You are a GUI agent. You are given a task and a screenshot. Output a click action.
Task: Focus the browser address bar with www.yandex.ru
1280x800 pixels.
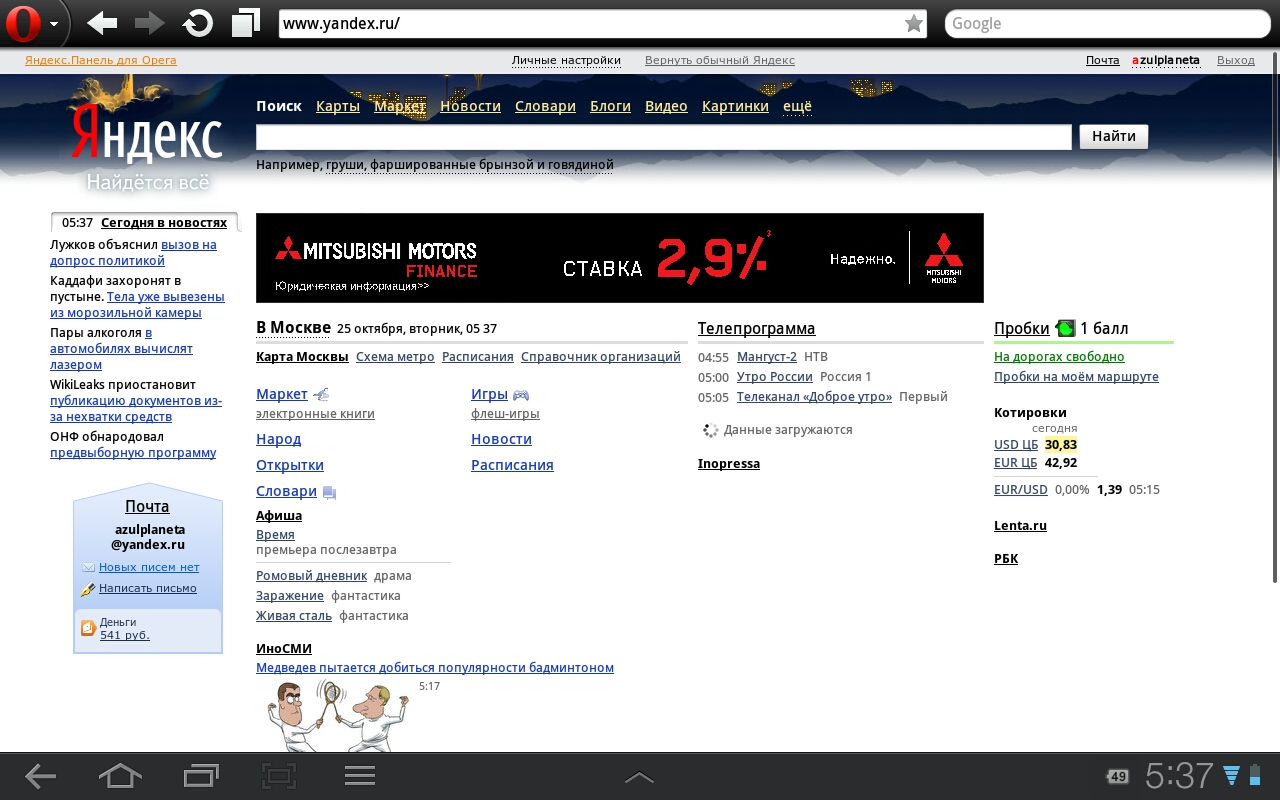point(603,24)
